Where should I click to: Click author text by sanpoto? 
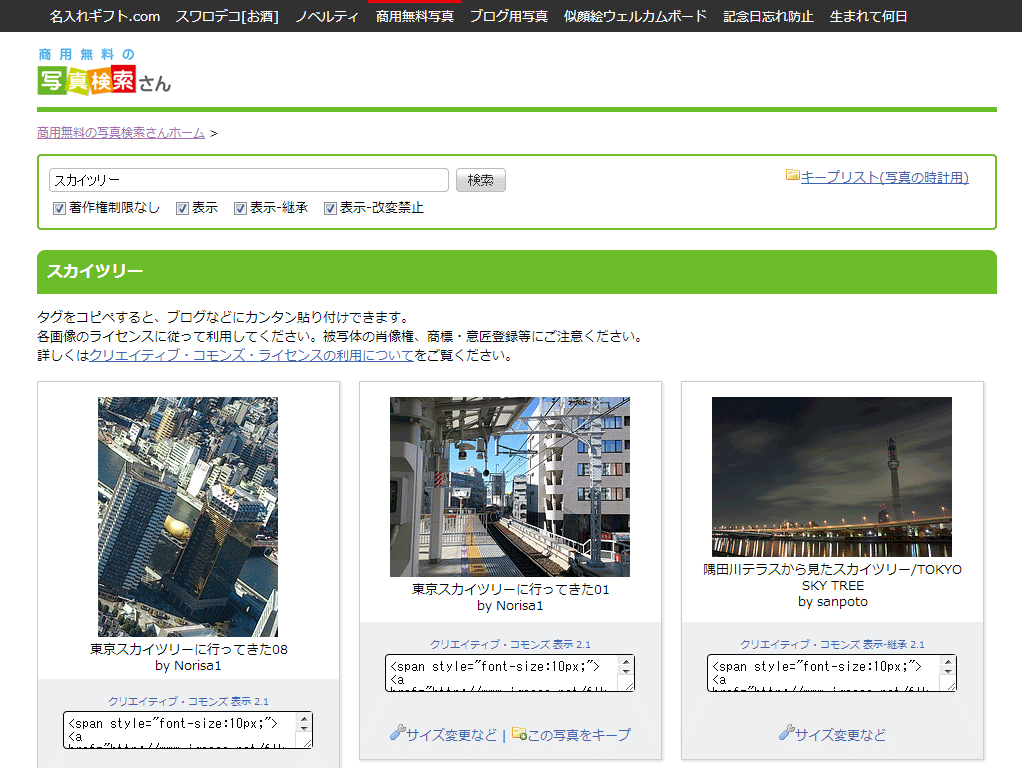coord(832,602)
